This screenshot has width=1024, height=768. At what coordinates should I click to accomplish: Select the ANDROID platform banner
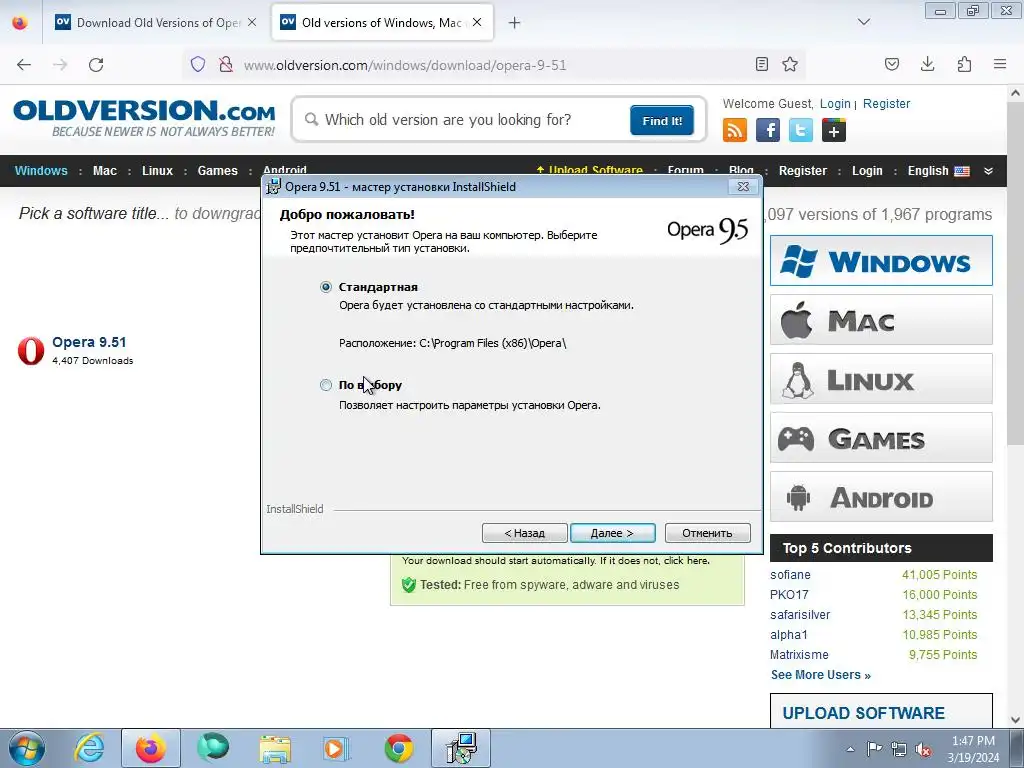tap(881, 496)
